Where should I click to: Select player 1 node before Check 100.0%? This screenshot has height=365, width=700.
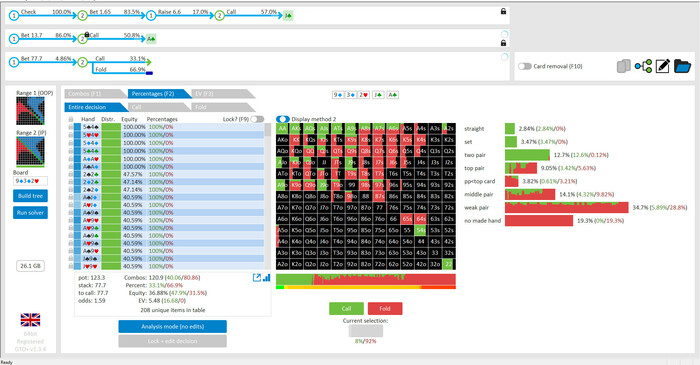[14, 16]
